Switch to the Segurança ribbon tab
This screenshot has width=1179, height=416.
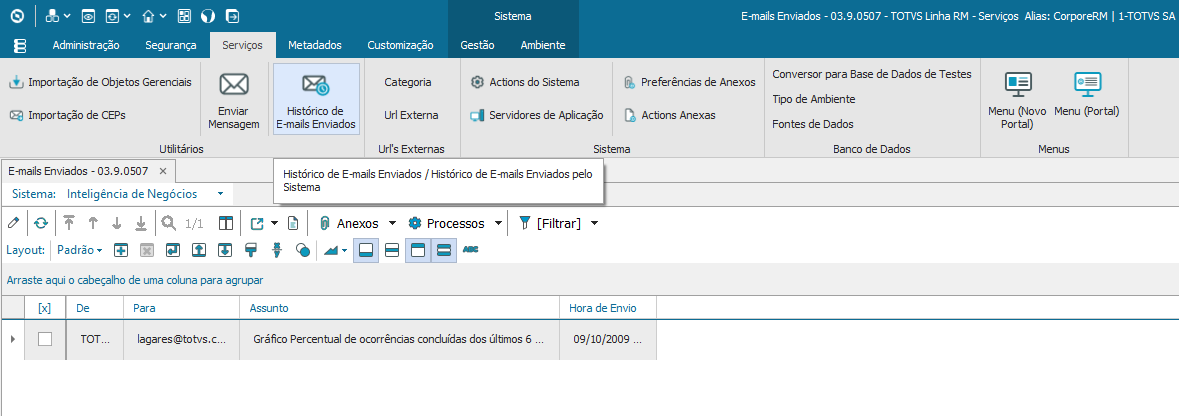pyautogui.click(x=171, y=45)
